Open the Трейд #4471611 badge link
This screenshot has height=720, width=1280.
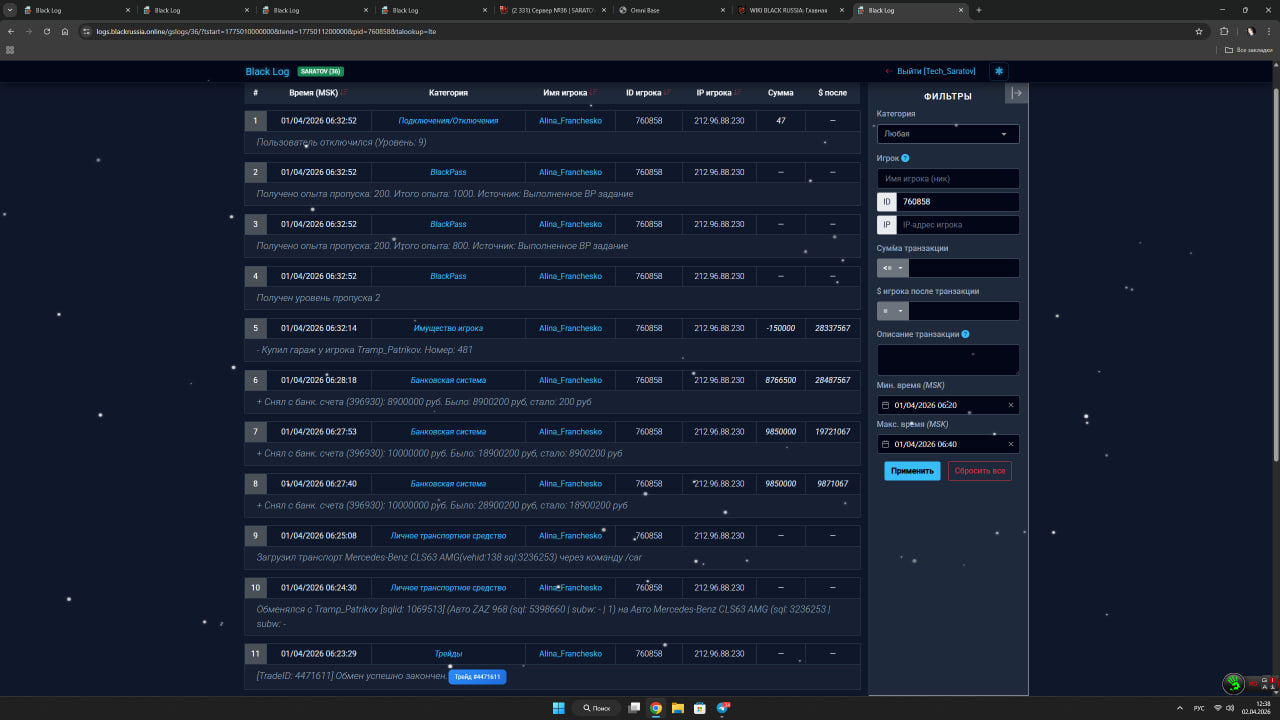(477, 677)
